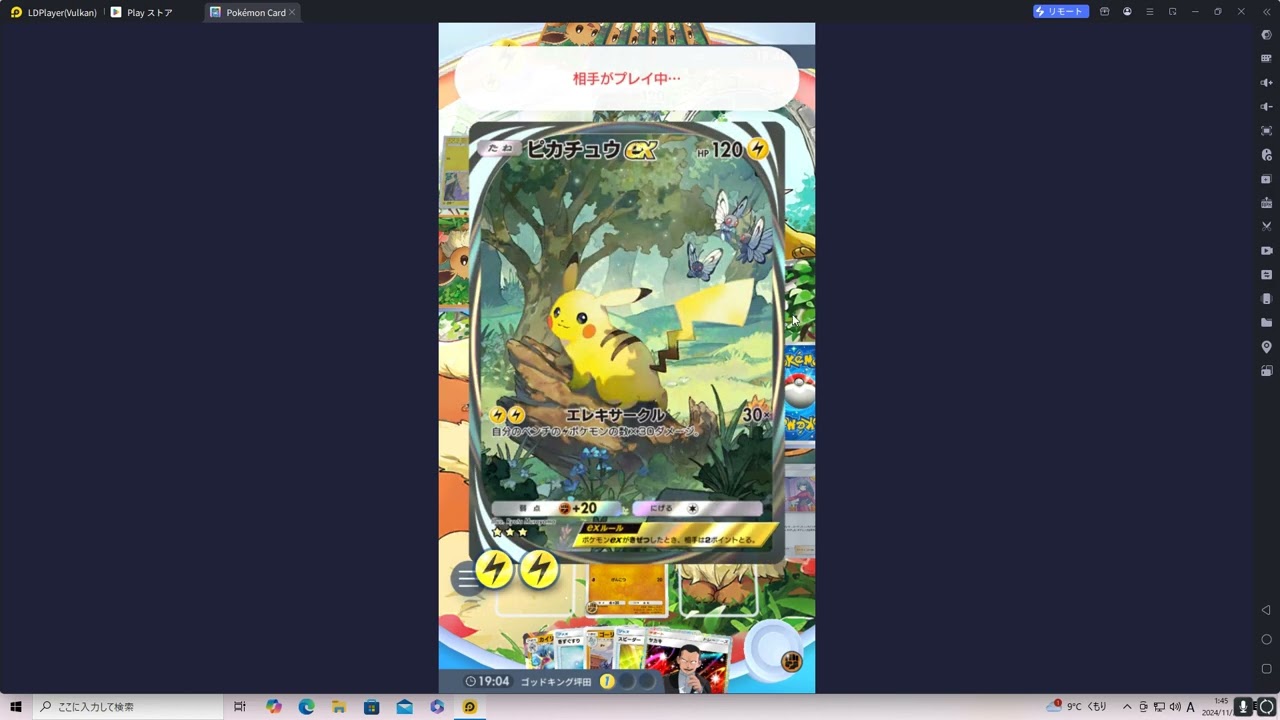Open the volume control in system tray
Viewport: 1280px width, 720px height.
point(1175,707)
